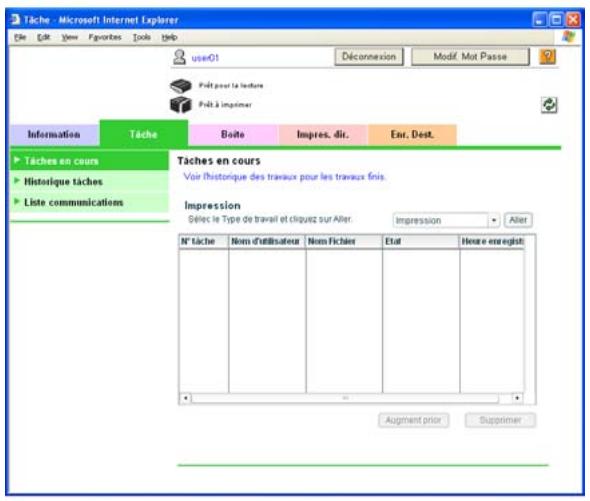Follow the Voir l'historique des travaux link

click(284, 177)
